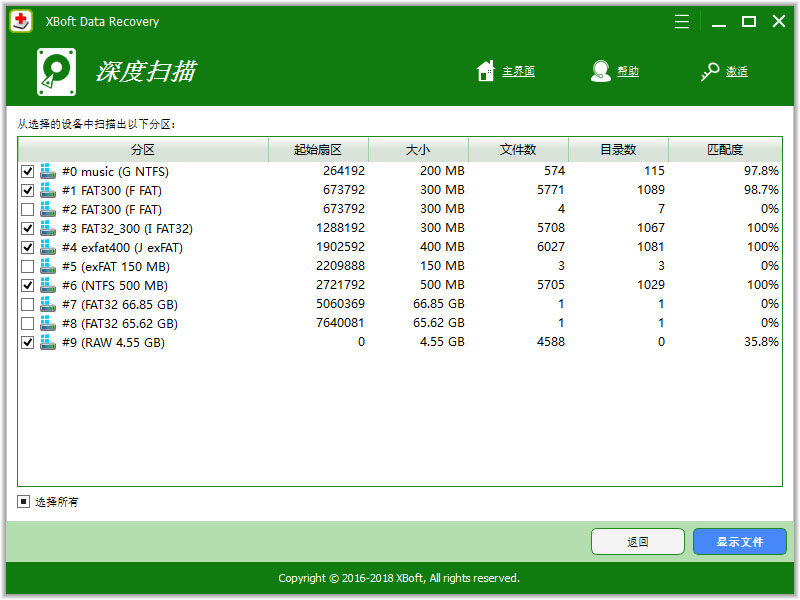Viewport: 800px width, 600px height.
Task: Click size value 150 MB
Action: [x=442, y=265]
